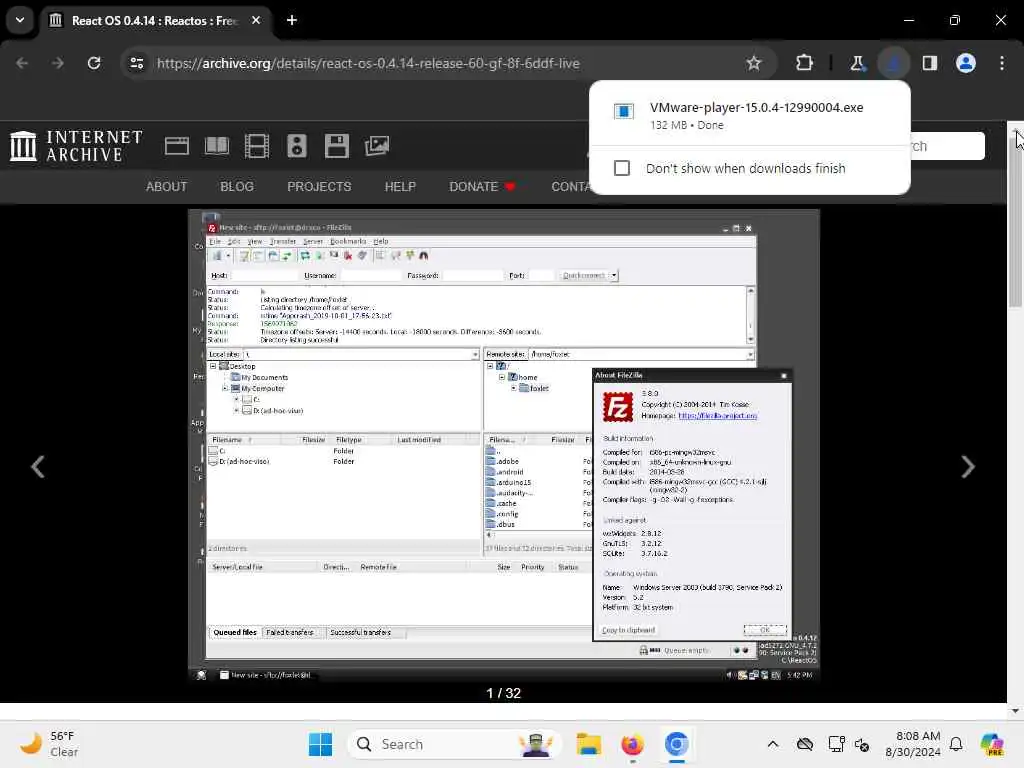Open the BLOG link
Viewport: 1024px width, 768px height.
coord(237,187)
